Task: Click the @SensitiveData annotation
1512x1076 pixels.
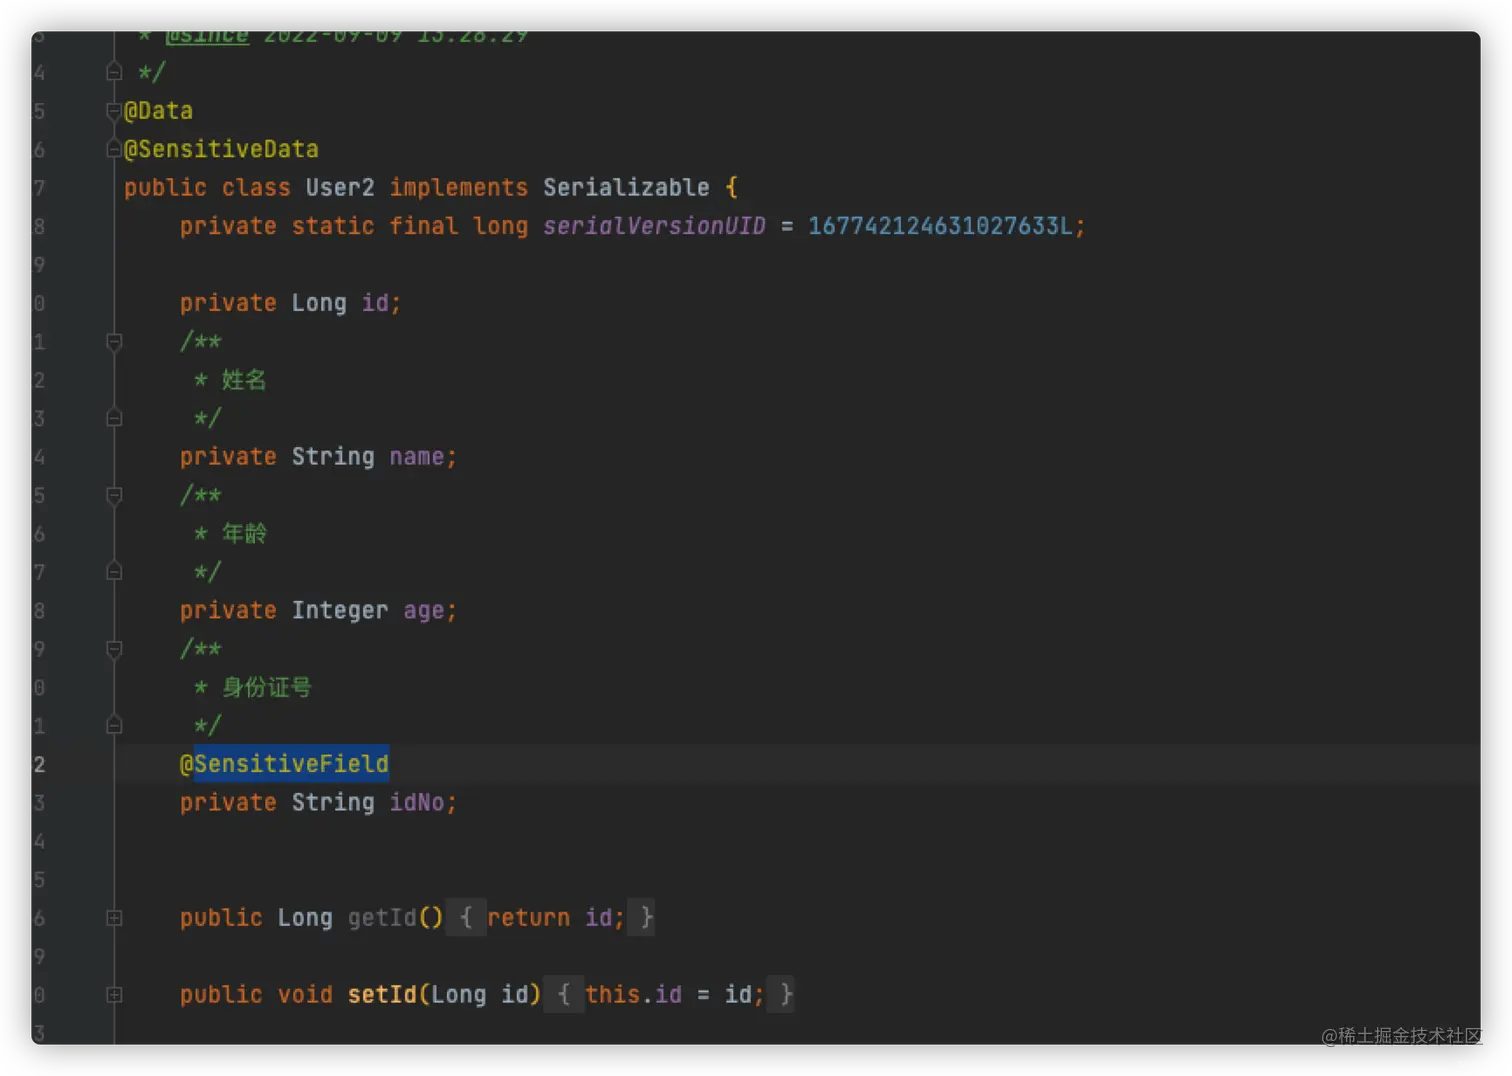Action: 221,149
